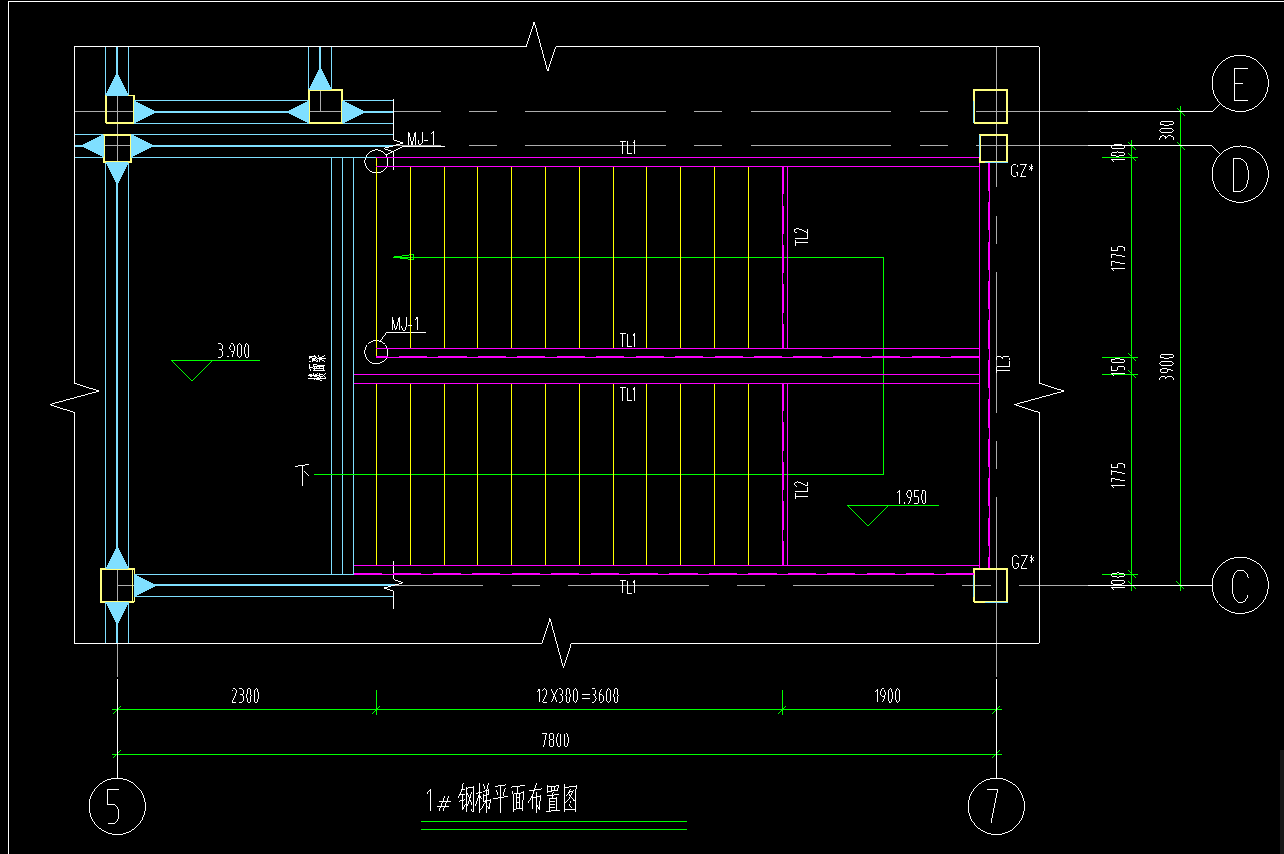Viewport: 1284px width, 854px height.
Task: Select the yellow column square on axis E
Action: 990,106
